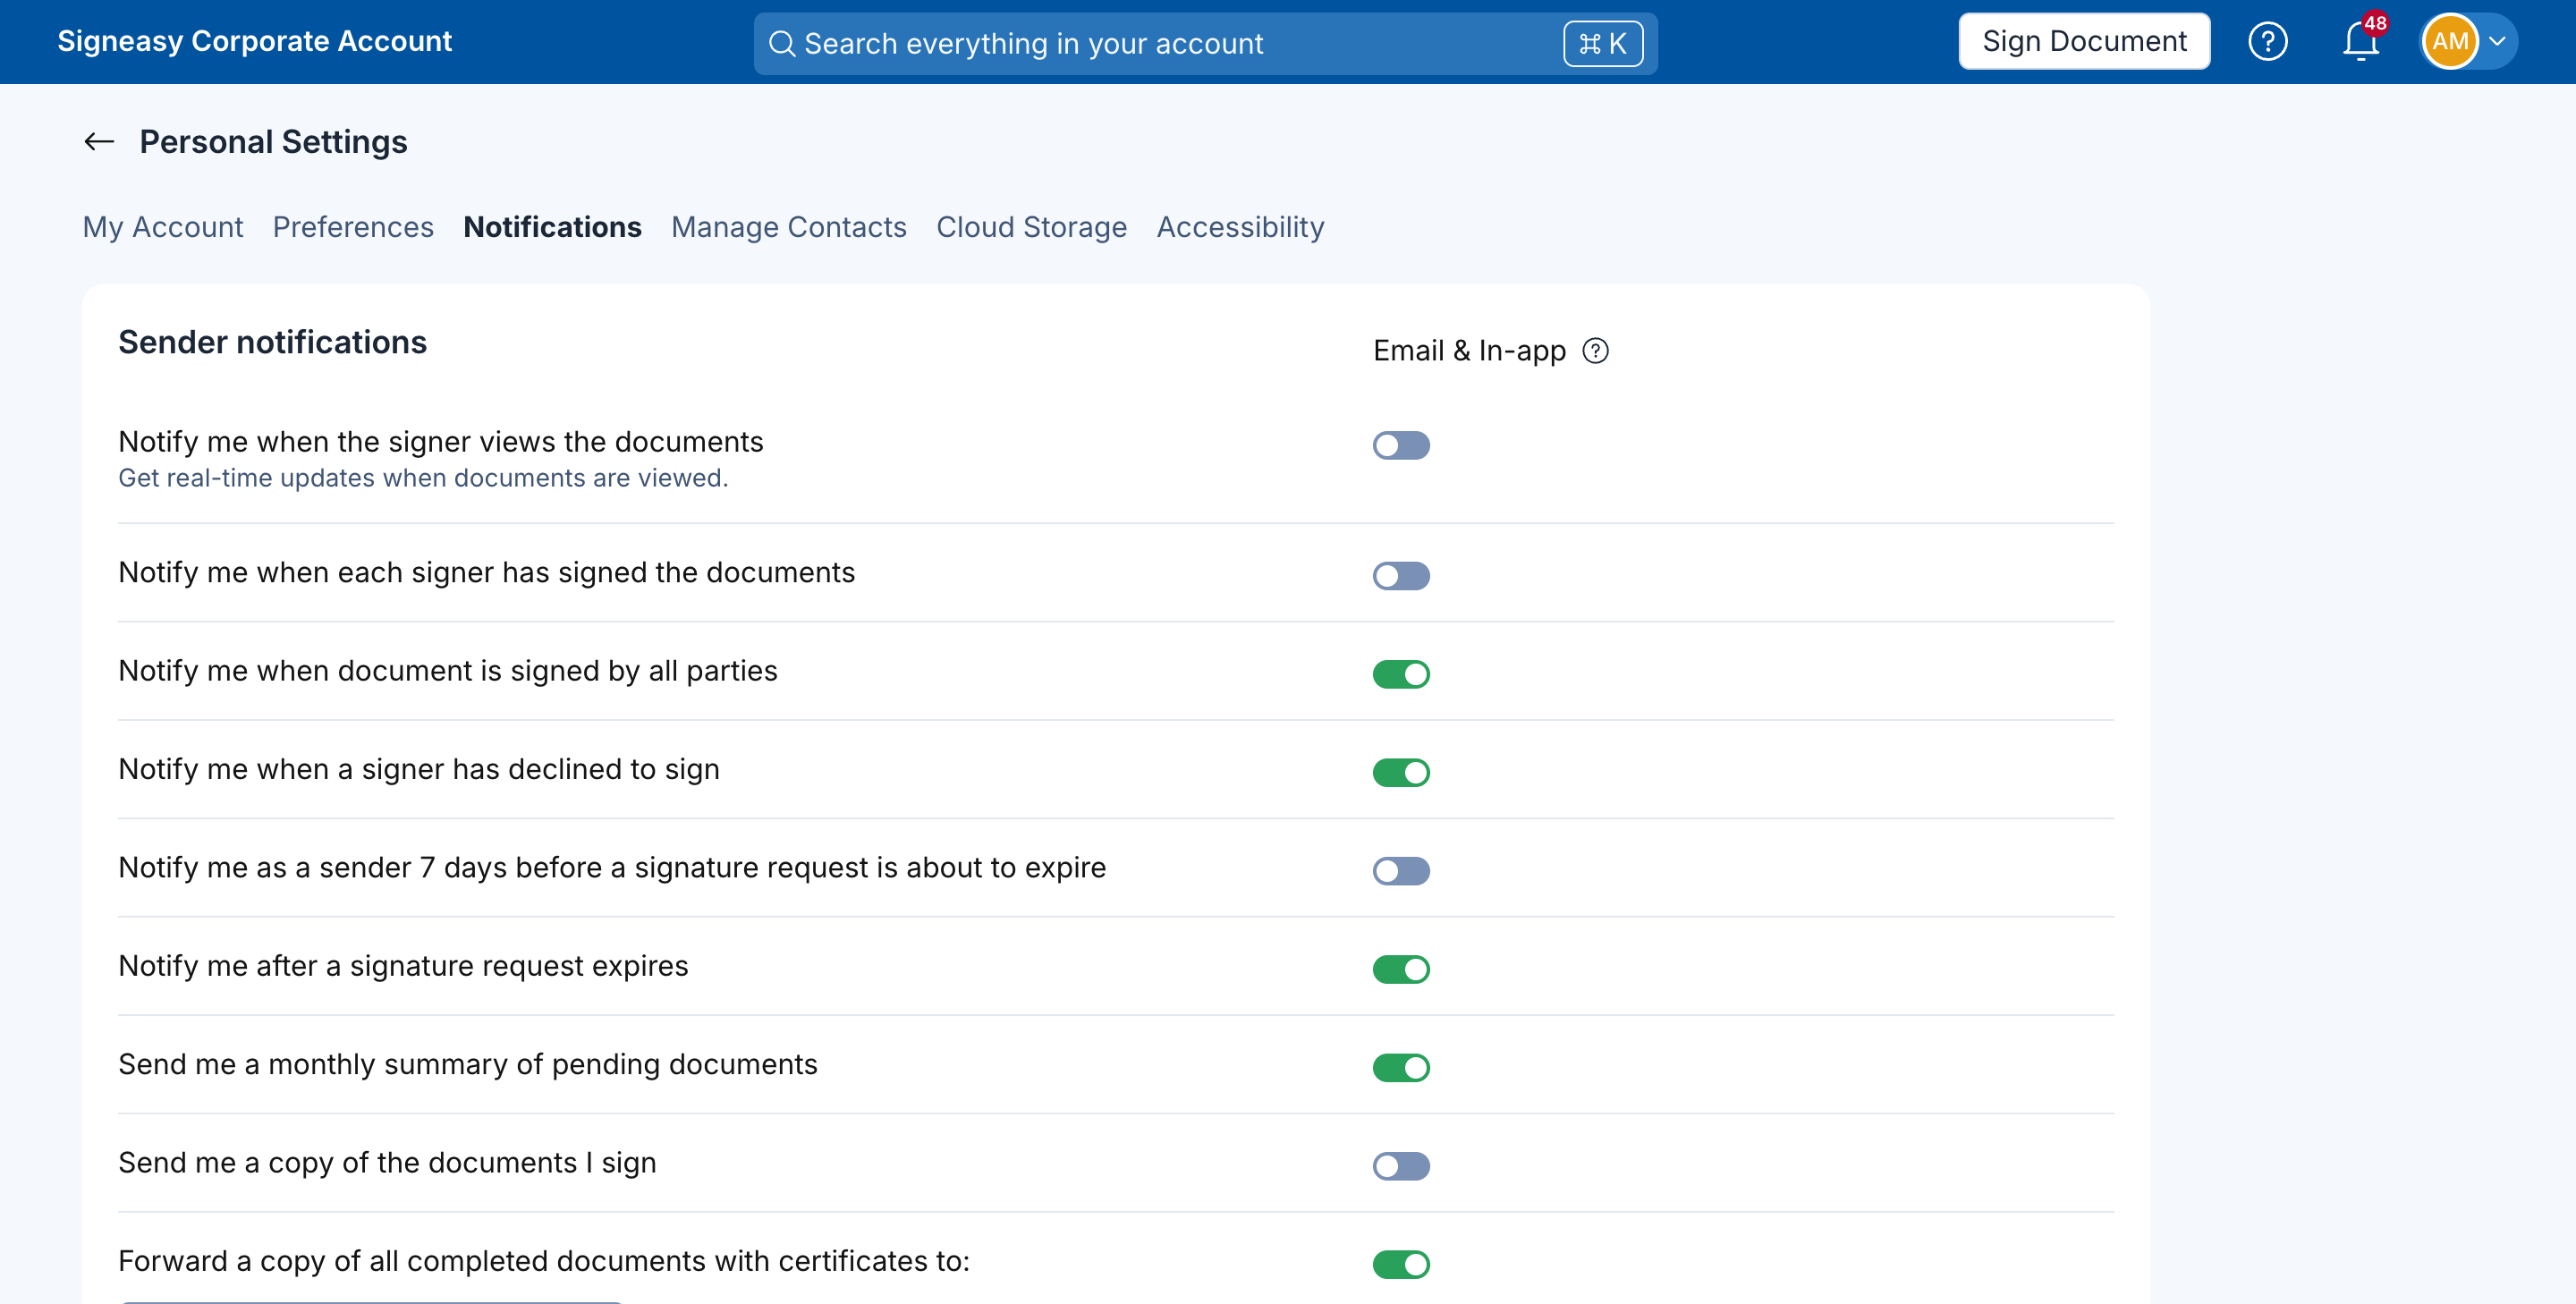Click 'Notify me as a sender 7 days before' label
Screen dimensions: 2576x1304
(x=612, y=868)
